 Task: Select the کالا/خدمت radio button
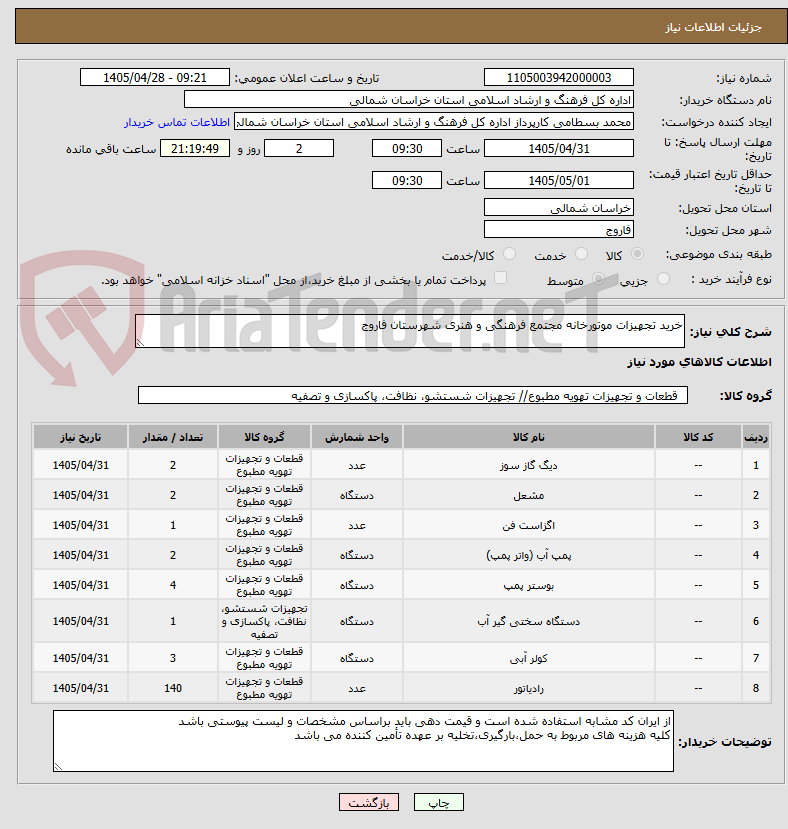tap(509, 254)
